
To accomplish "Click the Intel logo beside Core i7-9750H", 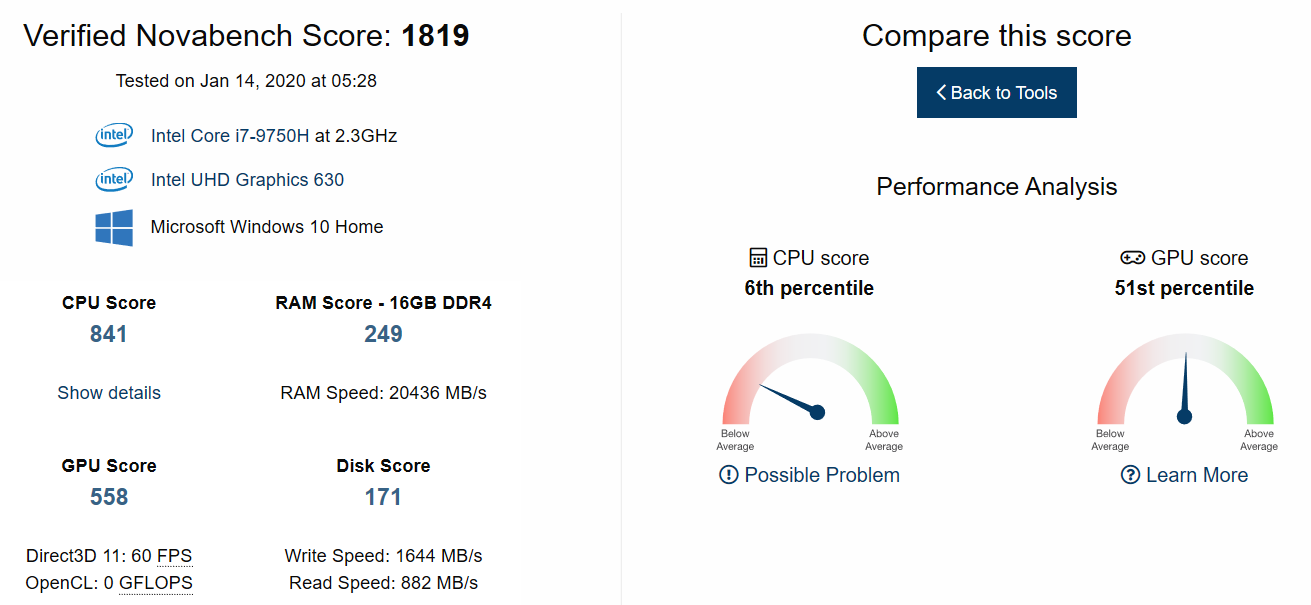I will pyautogui.click(x=114, y=135).
